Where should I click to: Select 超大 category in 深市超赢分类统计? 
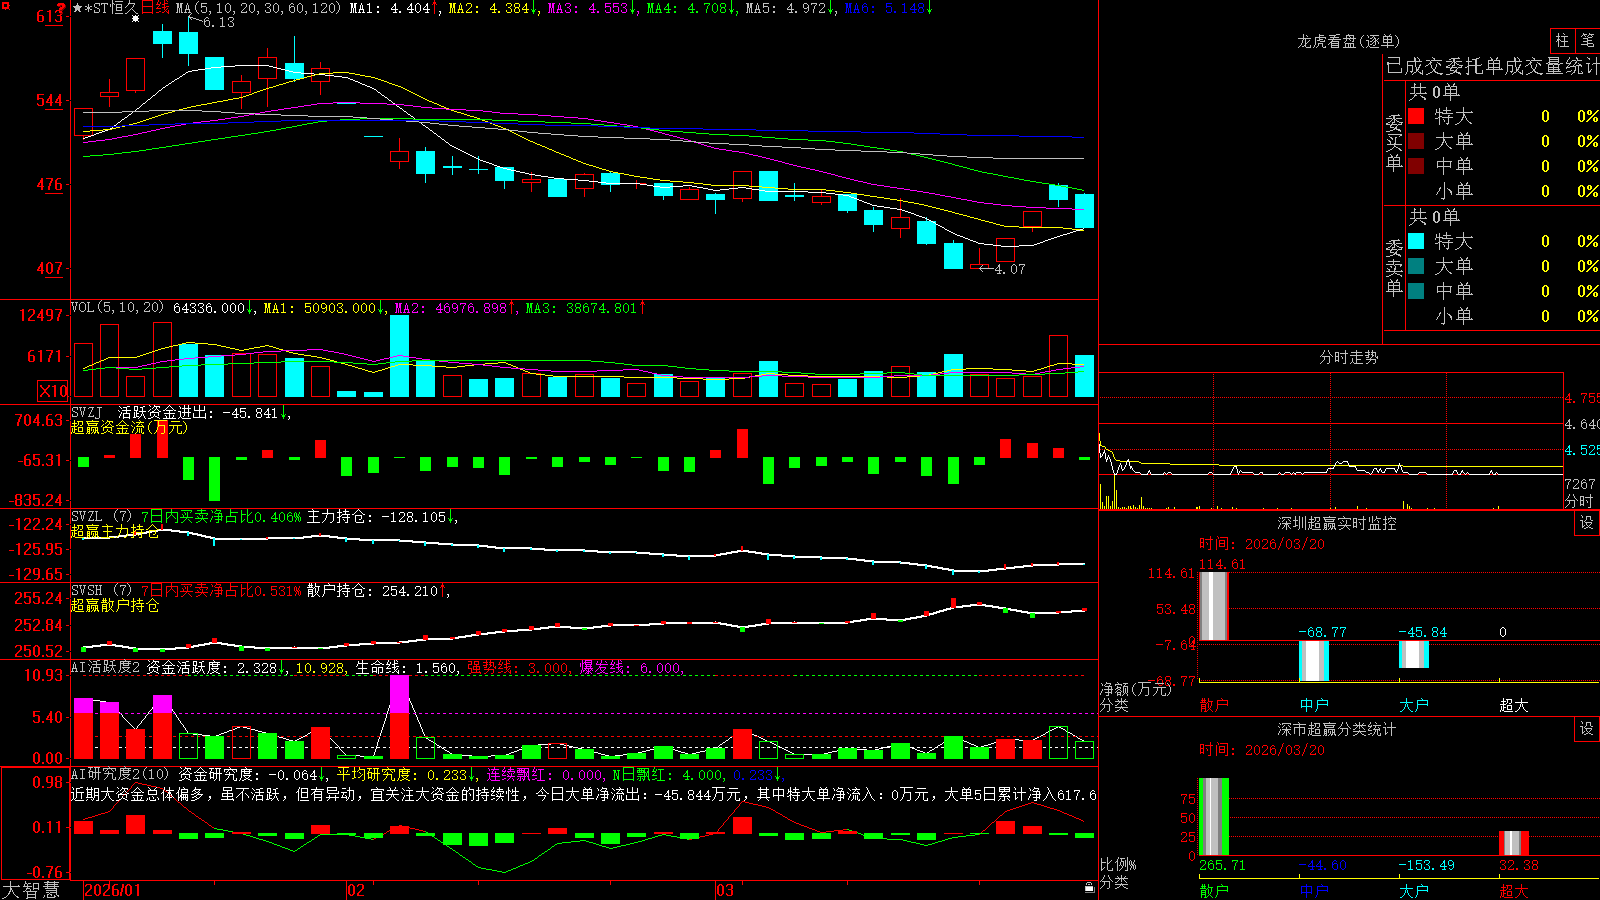coord(1514,891)
